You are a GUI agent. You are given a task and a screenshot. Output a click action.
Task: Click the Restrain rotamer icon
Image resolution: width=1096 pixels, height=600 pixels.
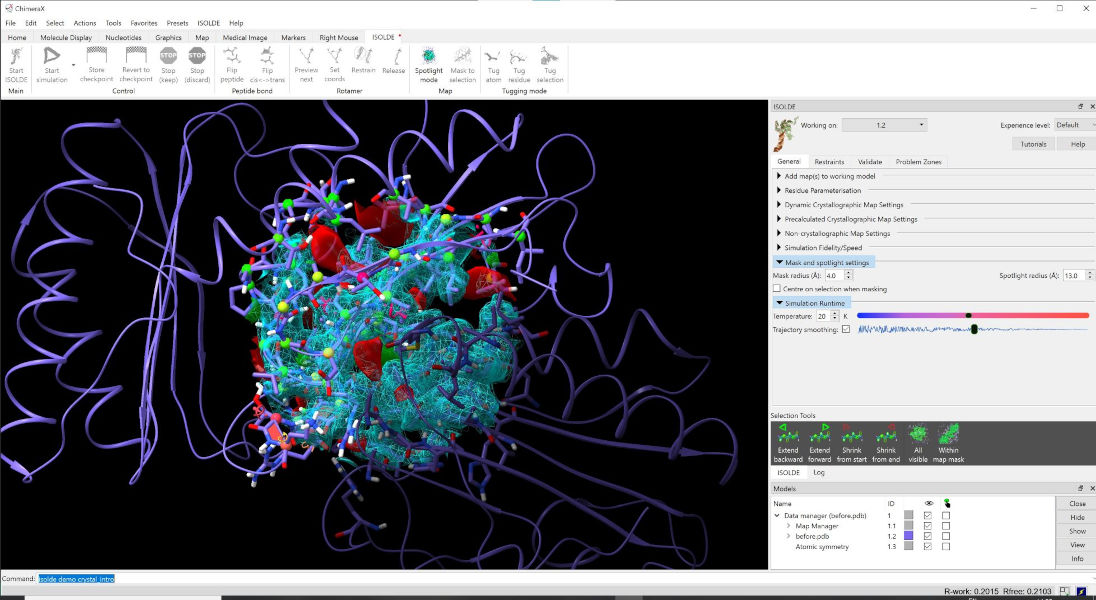tap(363, 55)
